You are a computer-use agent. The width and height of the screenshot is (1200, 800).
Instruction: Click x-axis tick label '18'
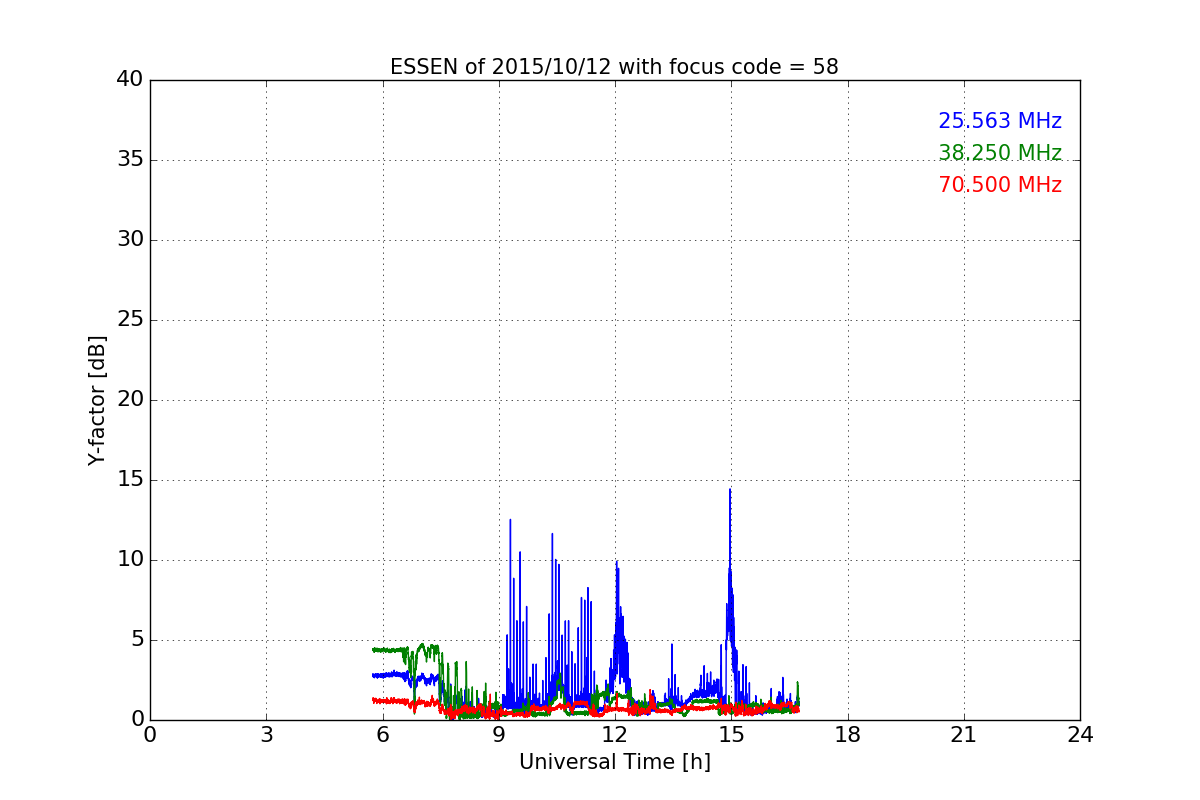click(x=848, y=735)
